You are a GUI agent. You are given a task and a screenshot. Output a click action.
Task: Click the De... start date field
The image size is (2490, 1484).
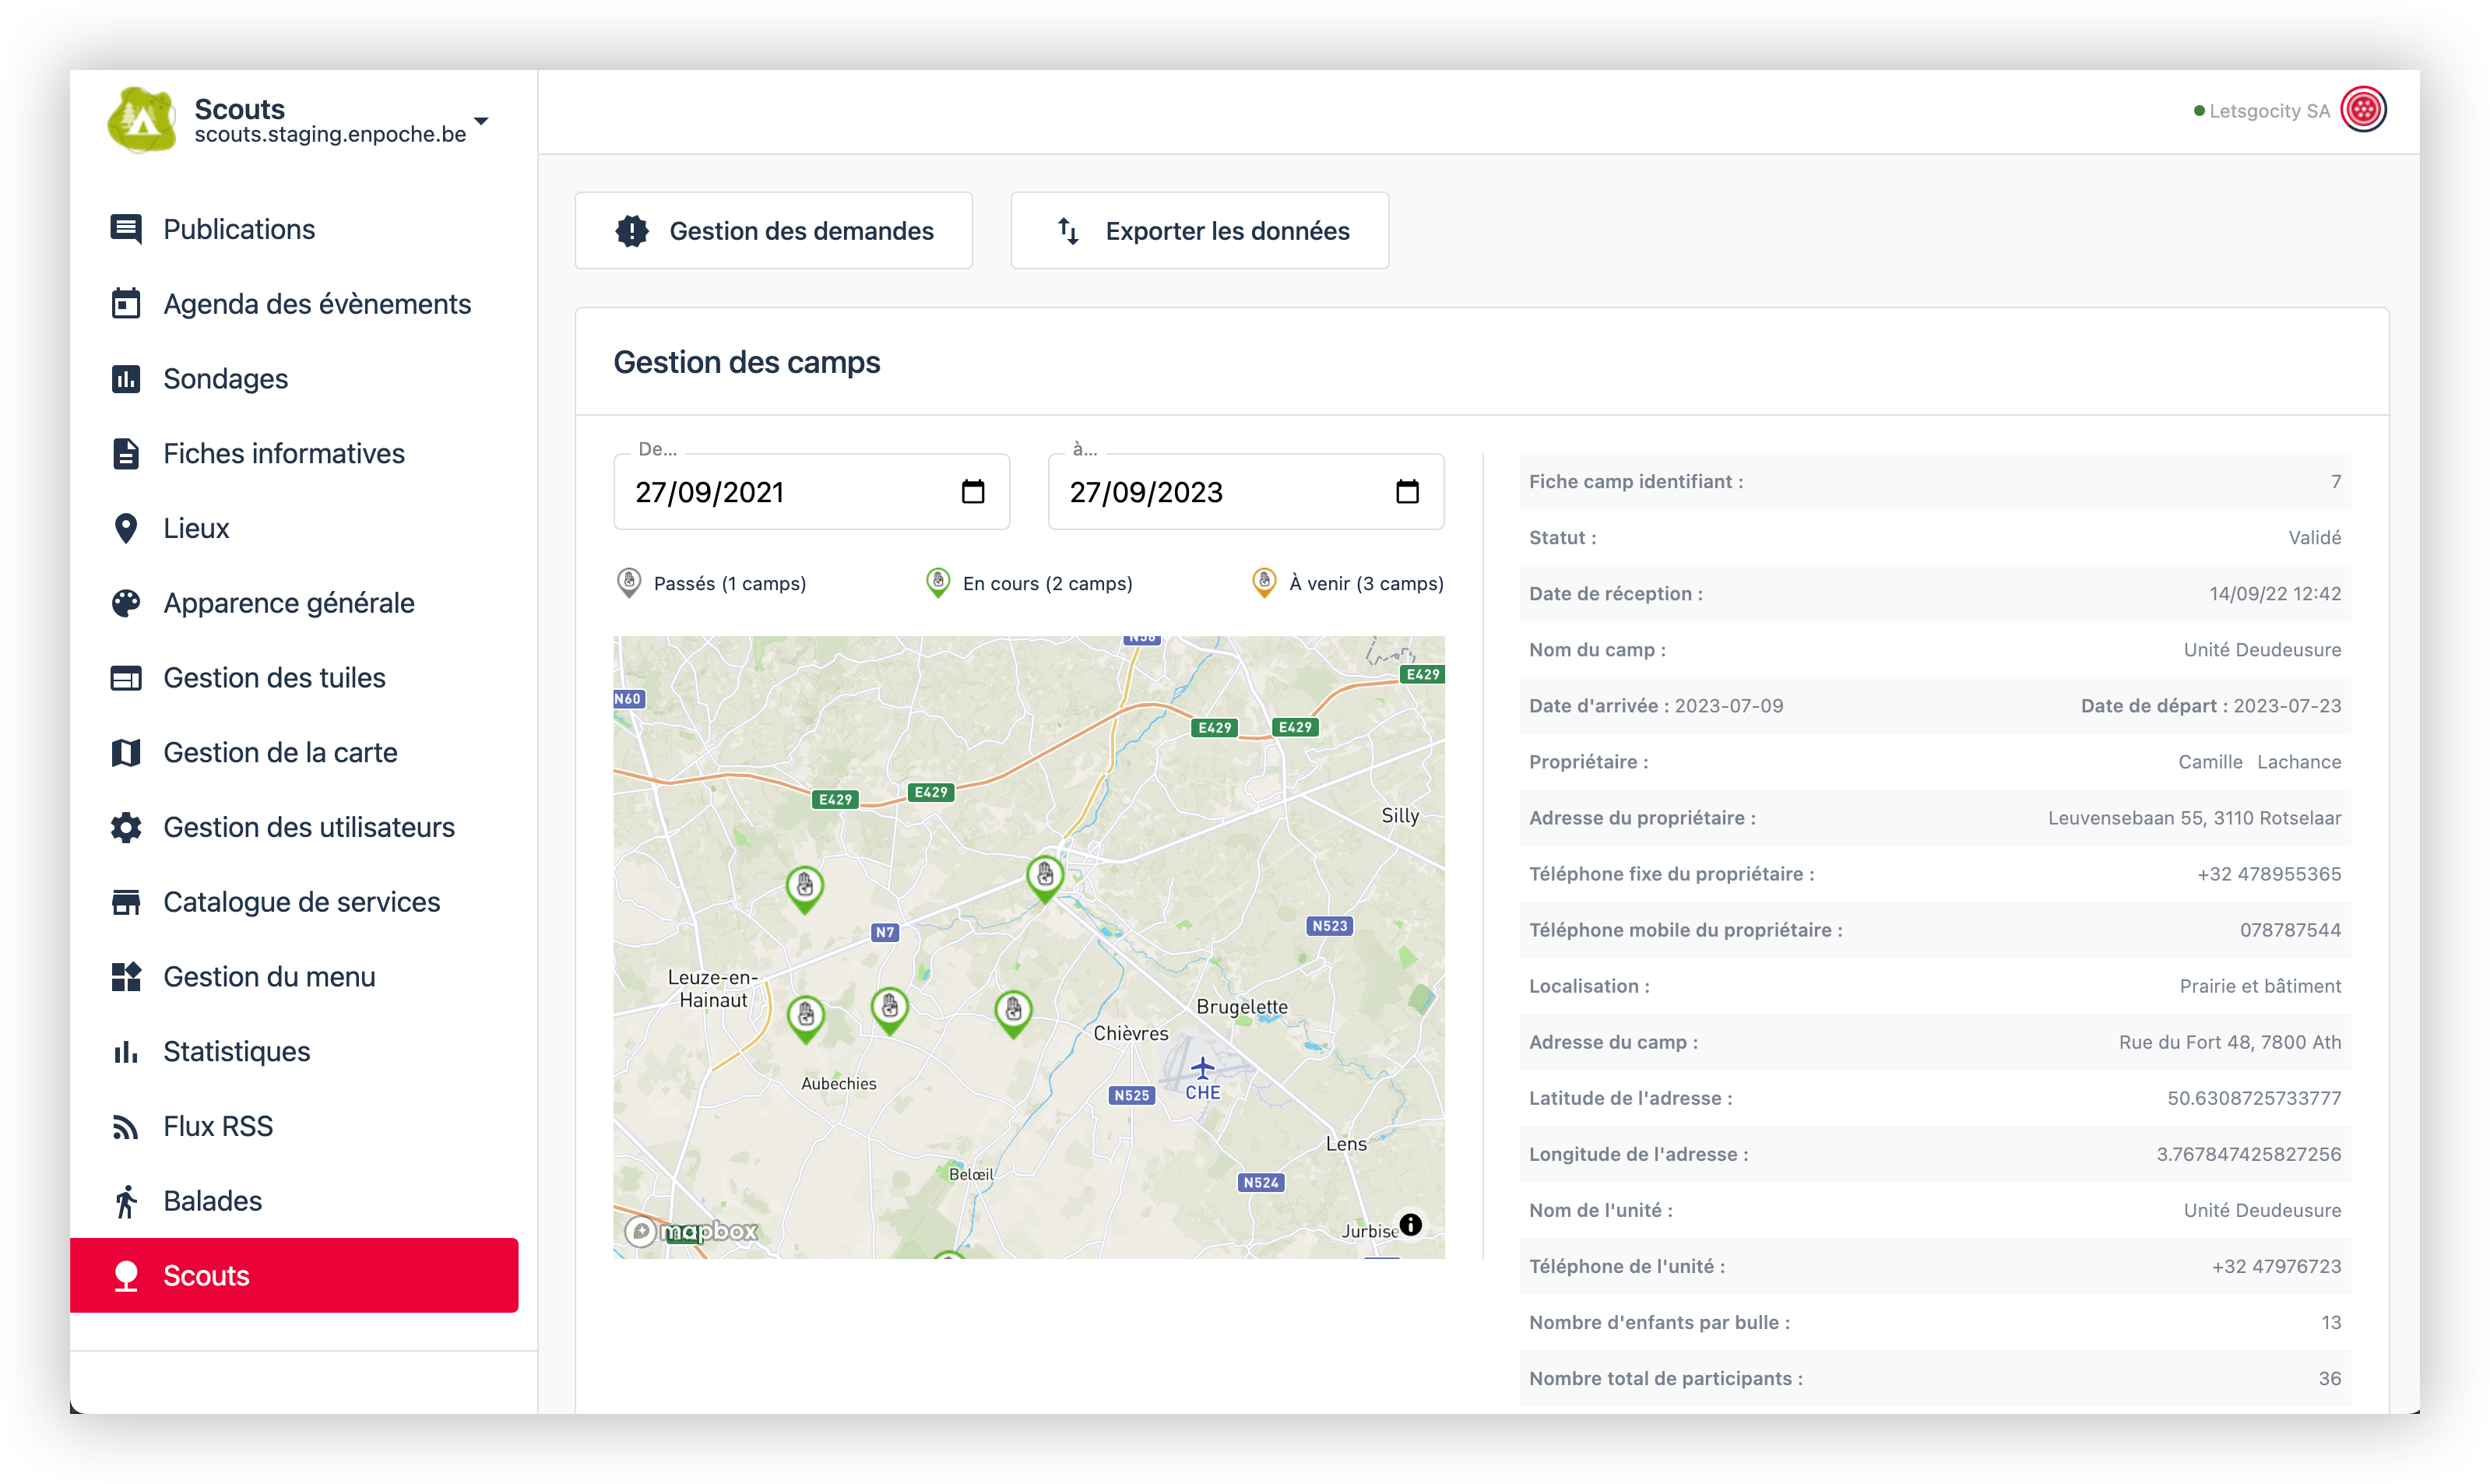point(811,491)
